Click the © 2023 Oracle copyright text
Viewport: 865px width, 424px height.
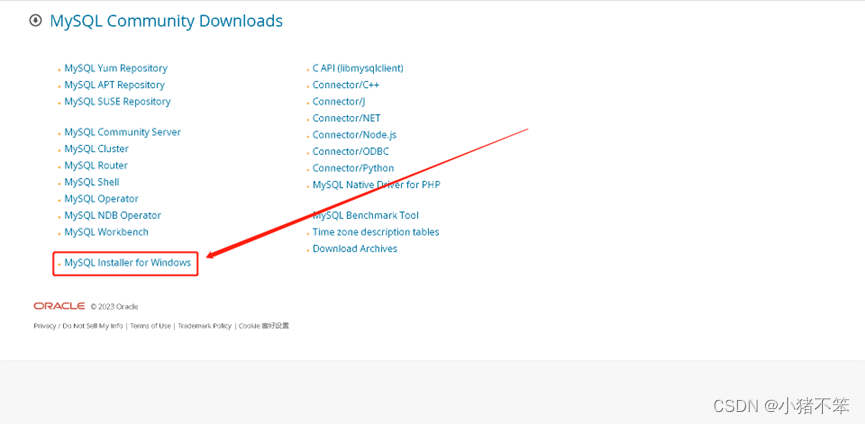114,307
